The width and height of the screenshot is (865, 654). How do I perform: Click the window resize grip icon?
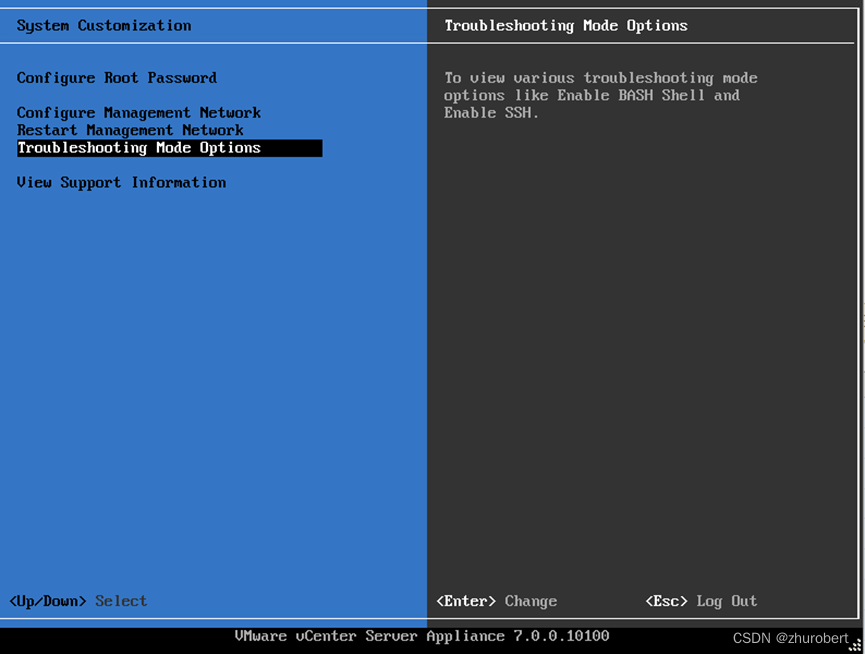(855, 645)
